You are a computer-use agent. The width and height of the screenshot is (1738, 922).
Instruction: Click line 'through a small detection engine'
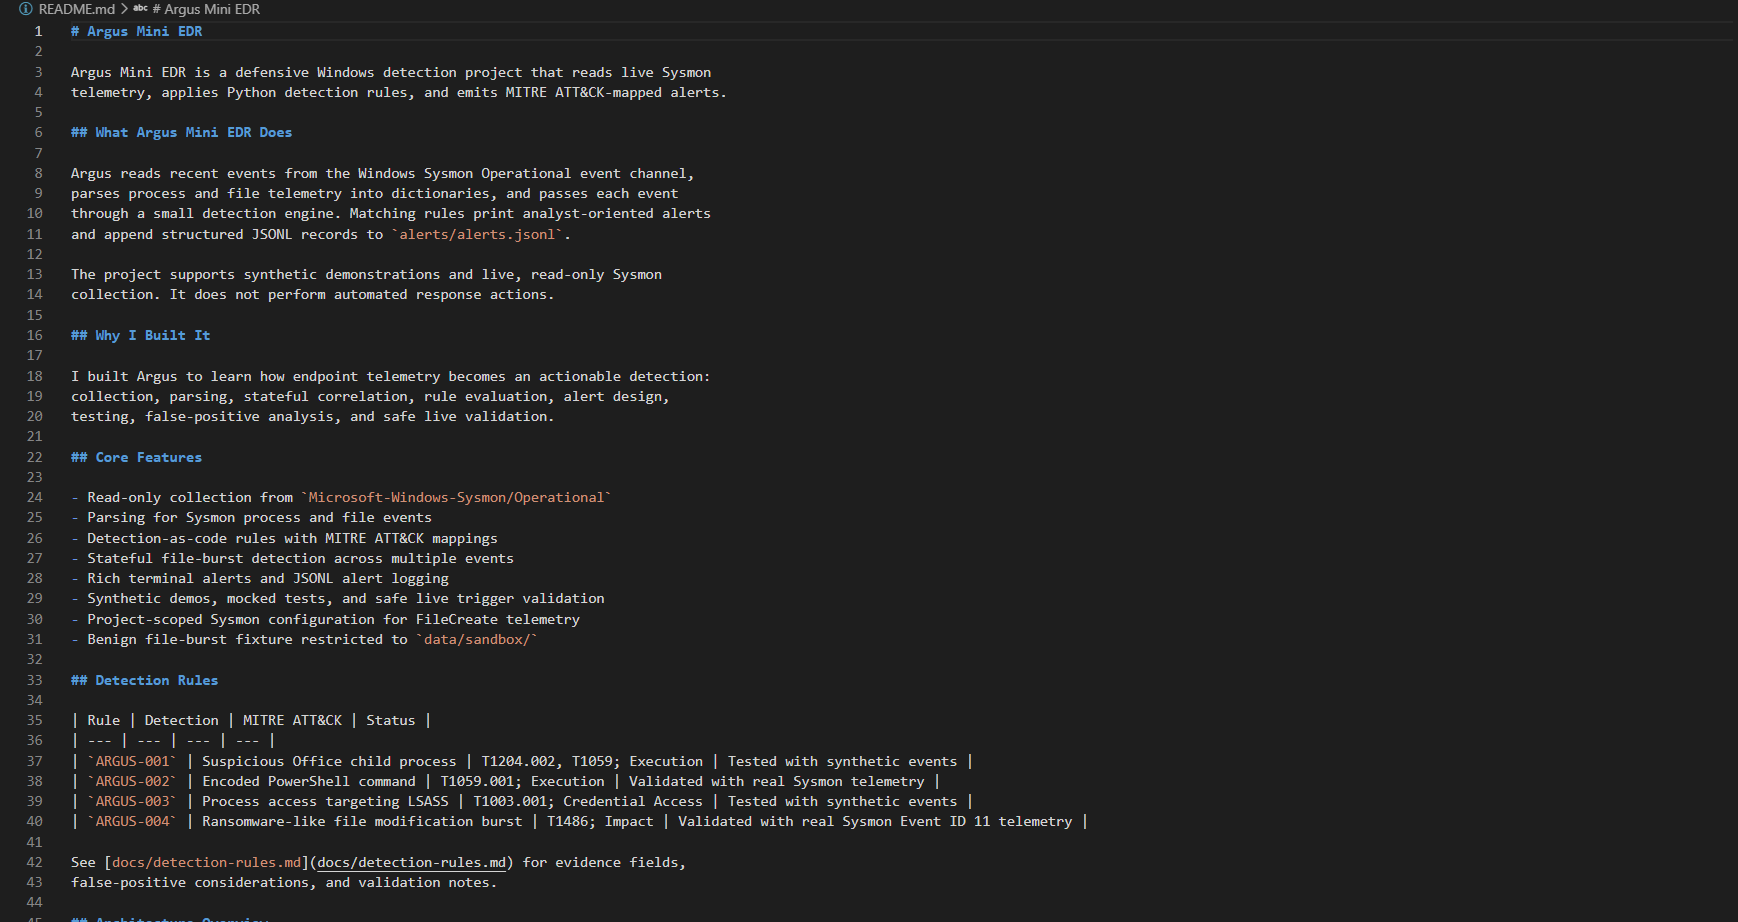[390, 213]
